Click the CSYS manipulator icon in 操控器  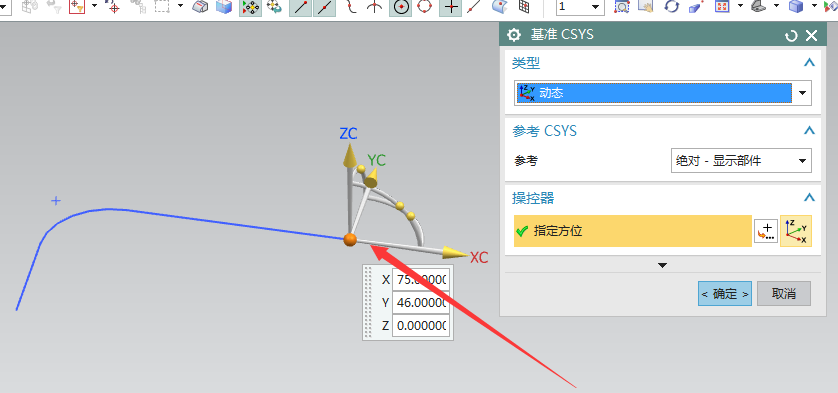click(796, 231)
